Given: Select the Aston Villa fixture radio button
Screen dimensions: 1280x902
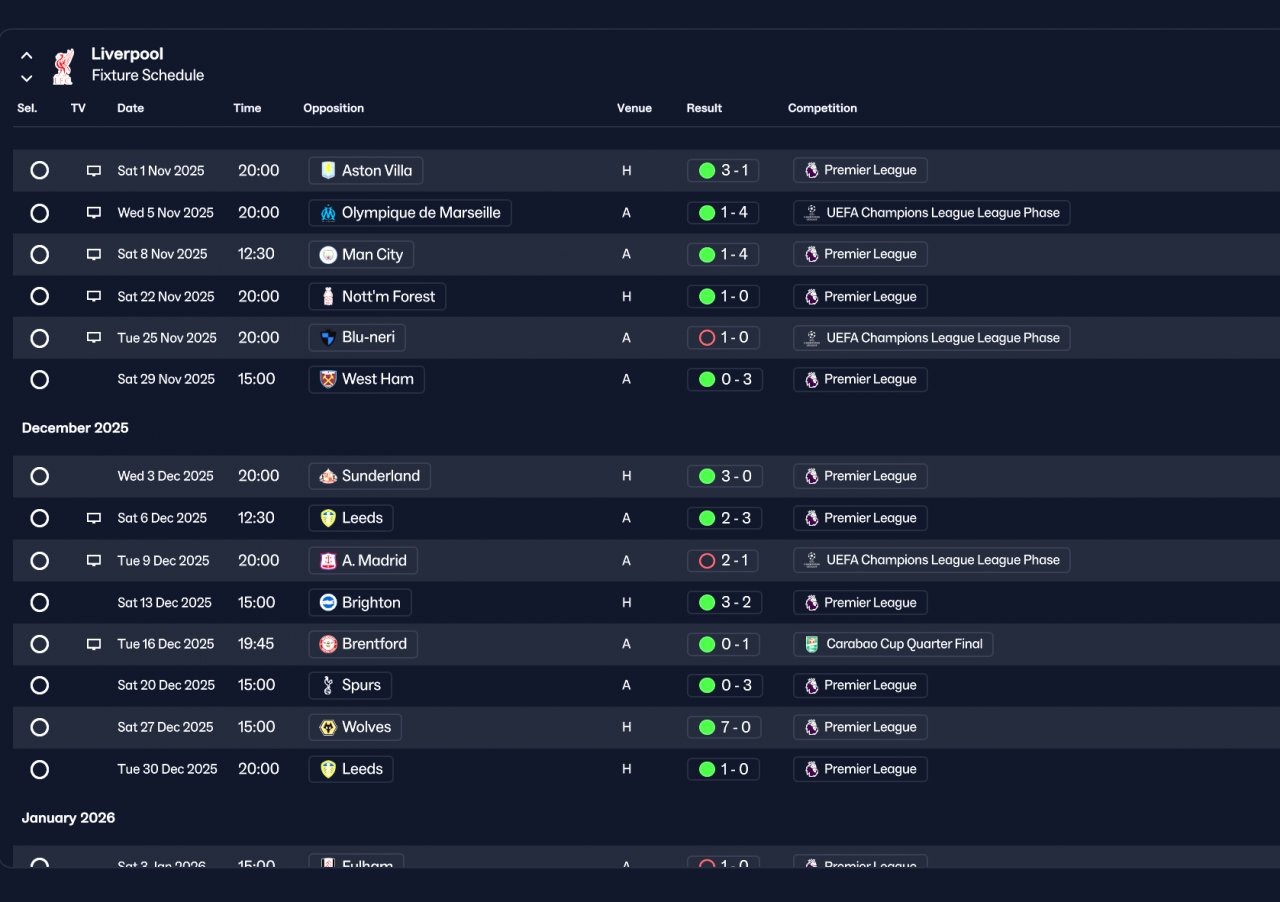Looking at the screenshot, I should coord(39,170).
